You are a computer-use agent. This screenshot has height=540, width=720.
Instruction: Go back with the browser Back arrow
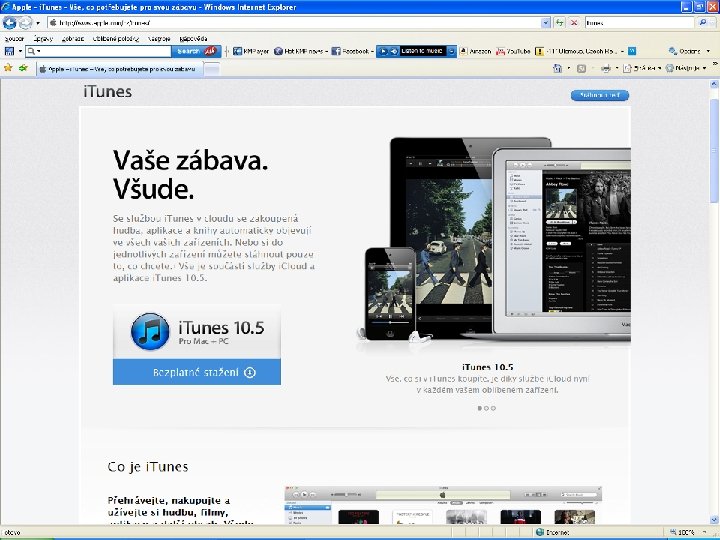pyautogui.click(x=10, y=22)
